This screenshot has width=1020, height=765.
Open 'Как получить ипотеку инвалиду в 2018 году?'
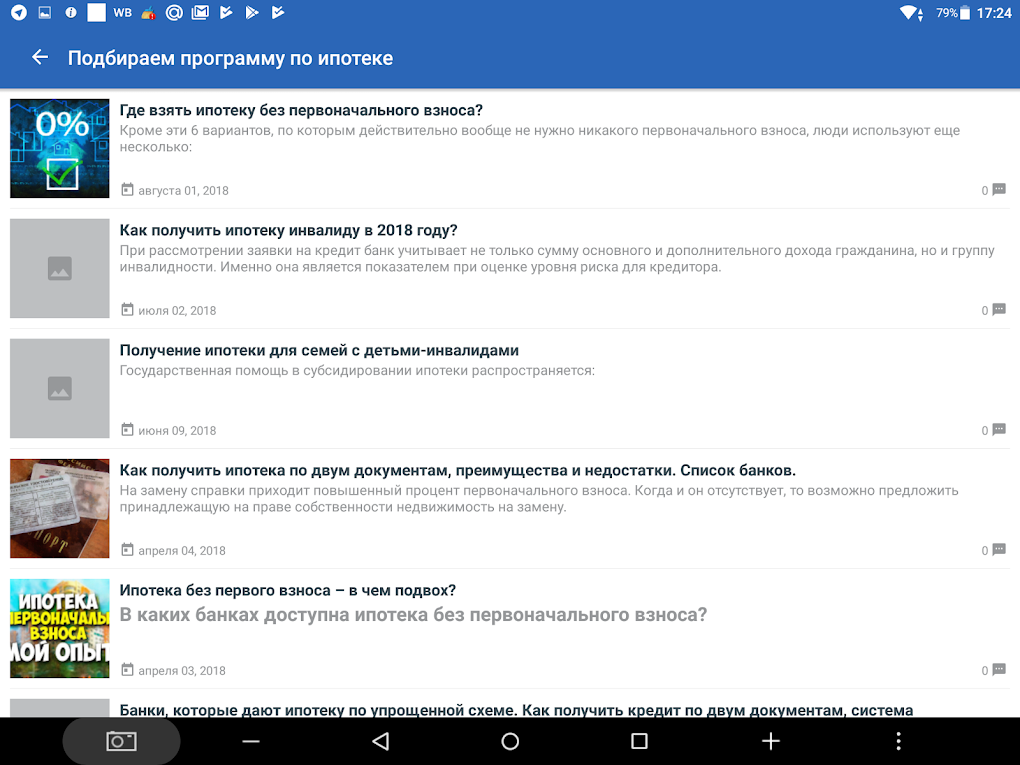coord(289,230)
